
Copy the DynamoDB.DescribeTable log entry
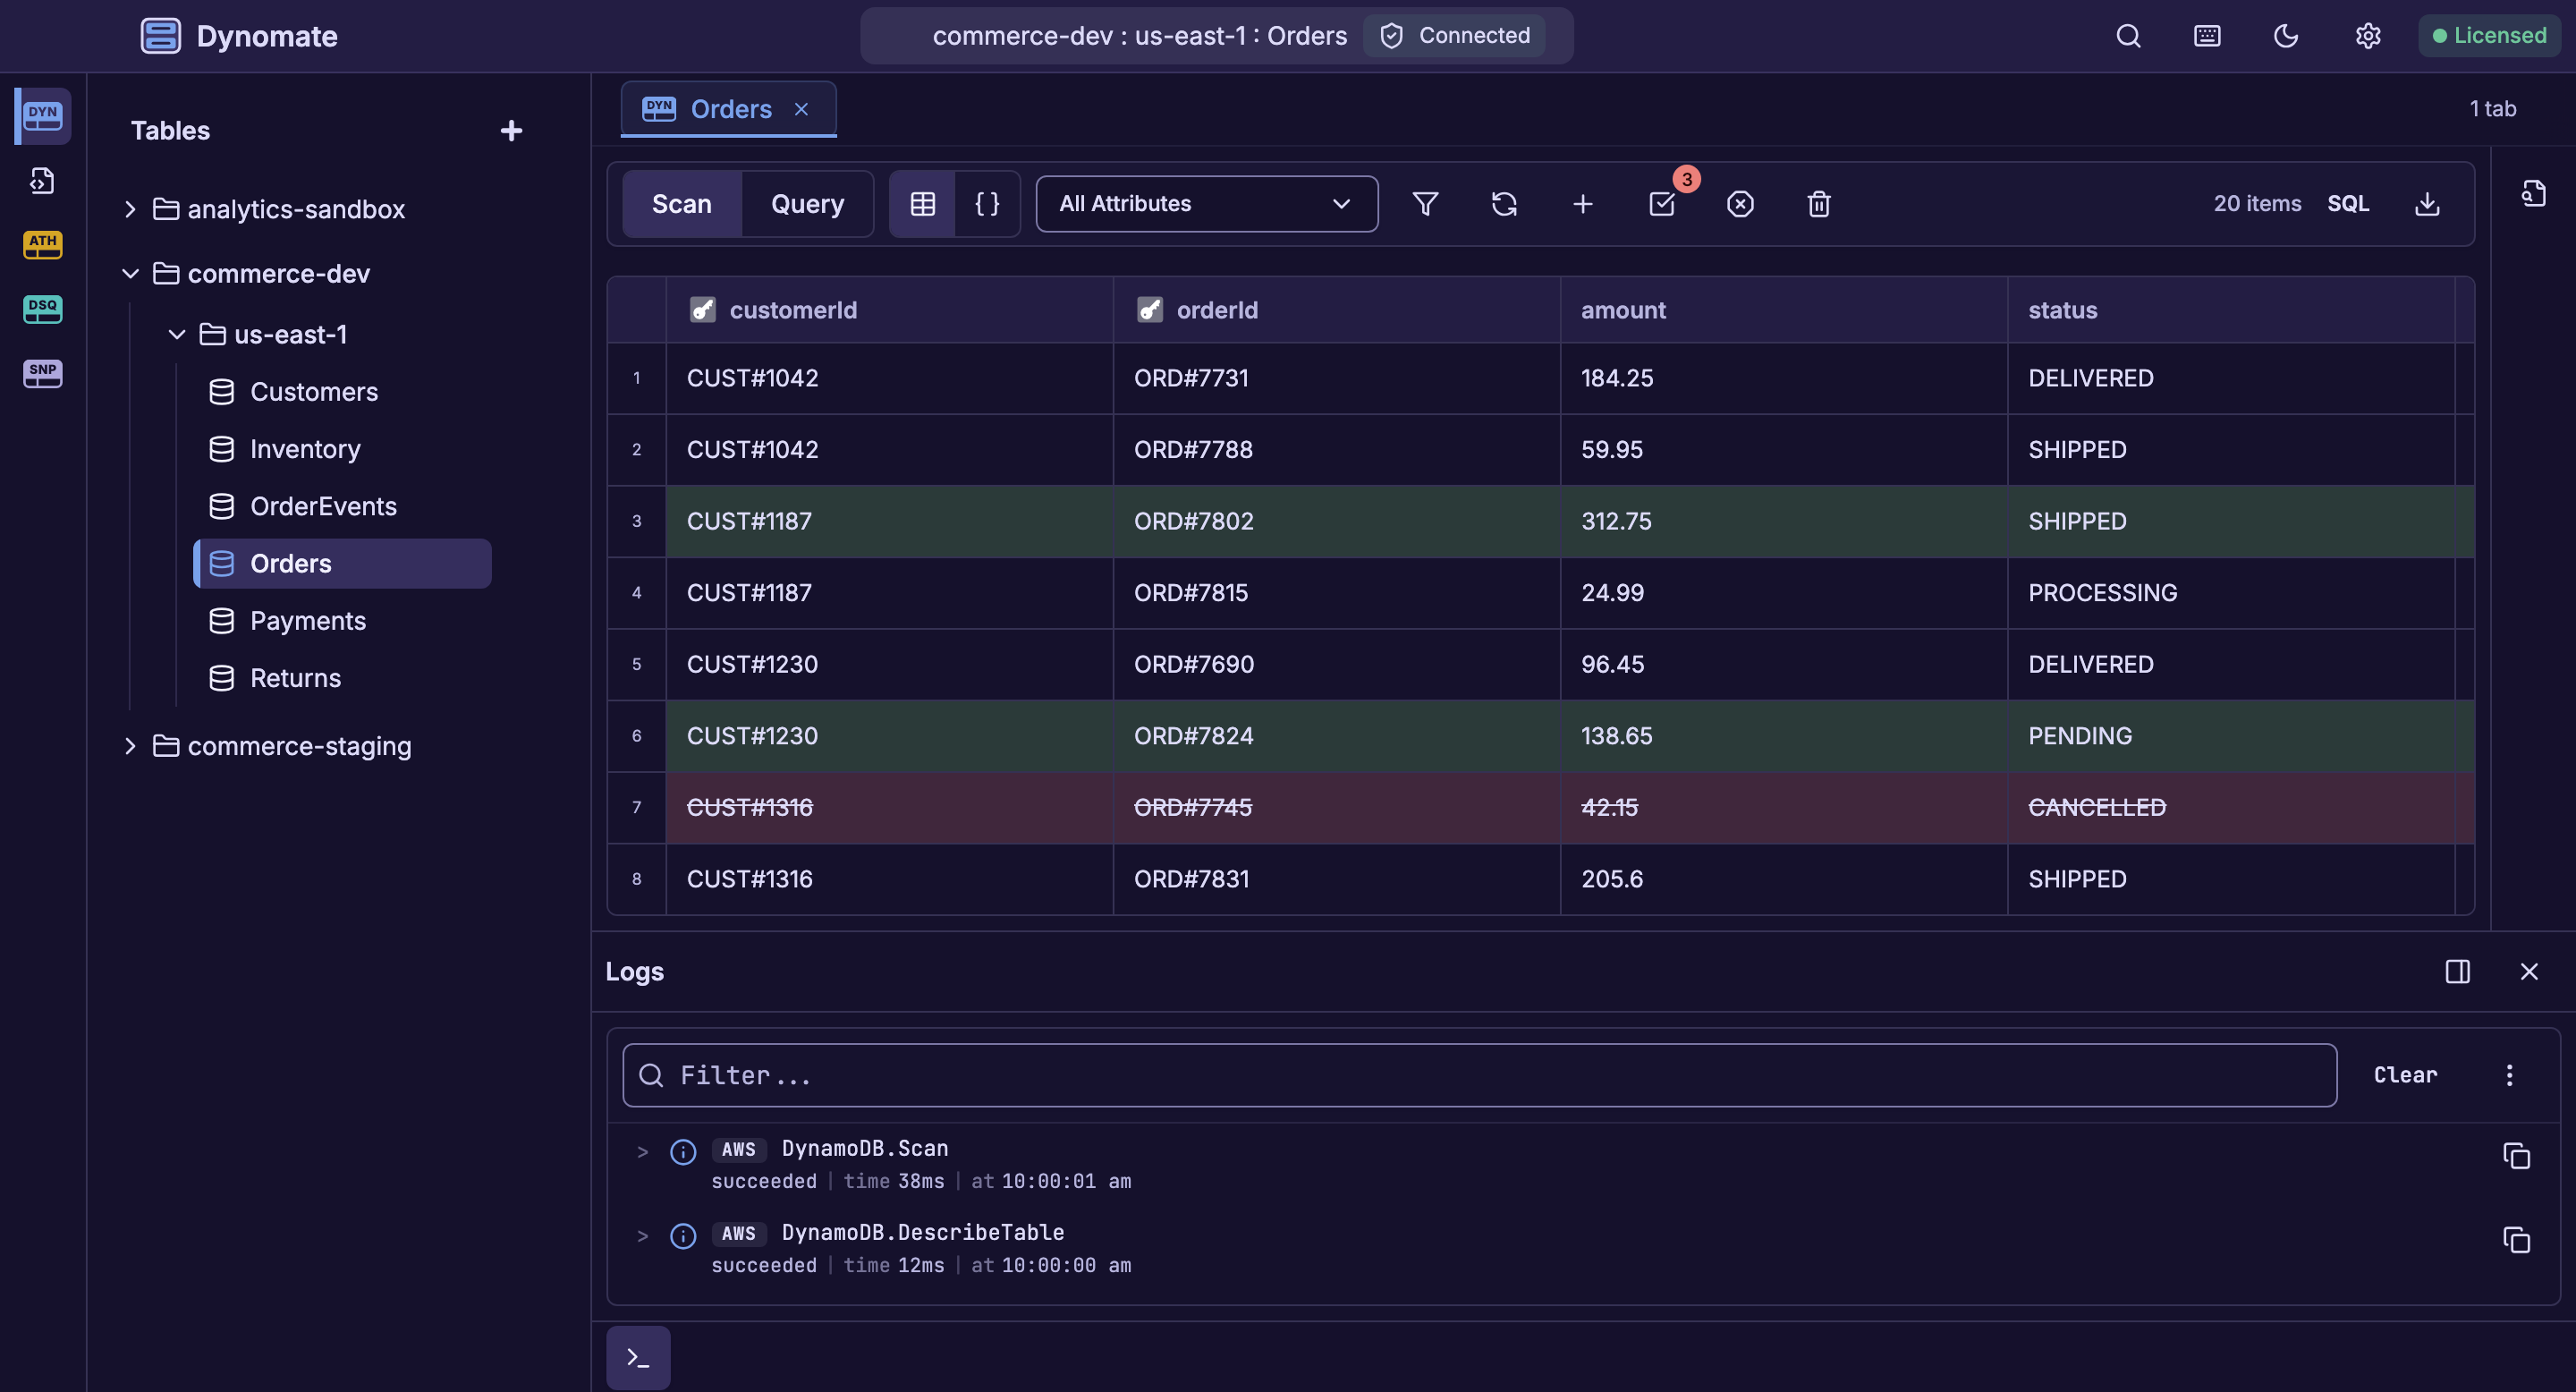coord(2516,1239)
